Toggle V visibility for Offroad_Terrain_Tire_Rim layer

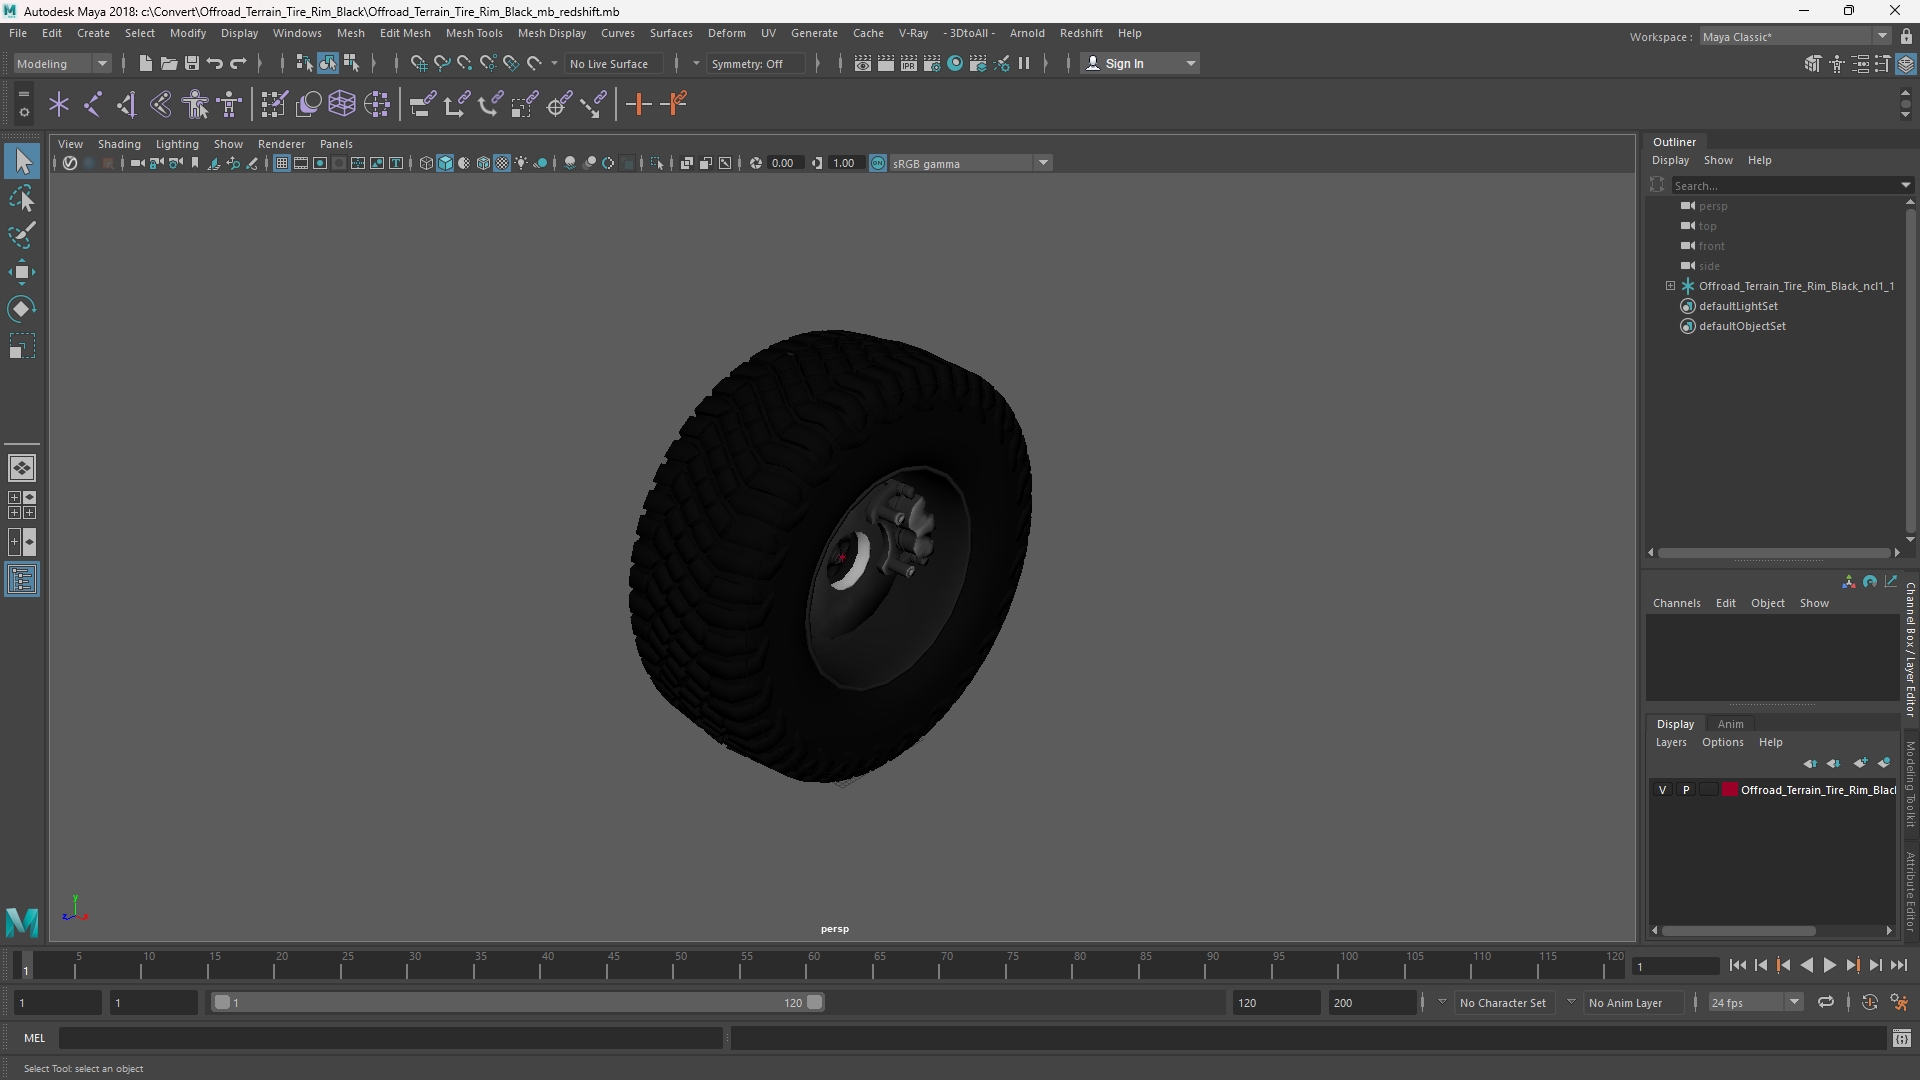coord(1662,790)
